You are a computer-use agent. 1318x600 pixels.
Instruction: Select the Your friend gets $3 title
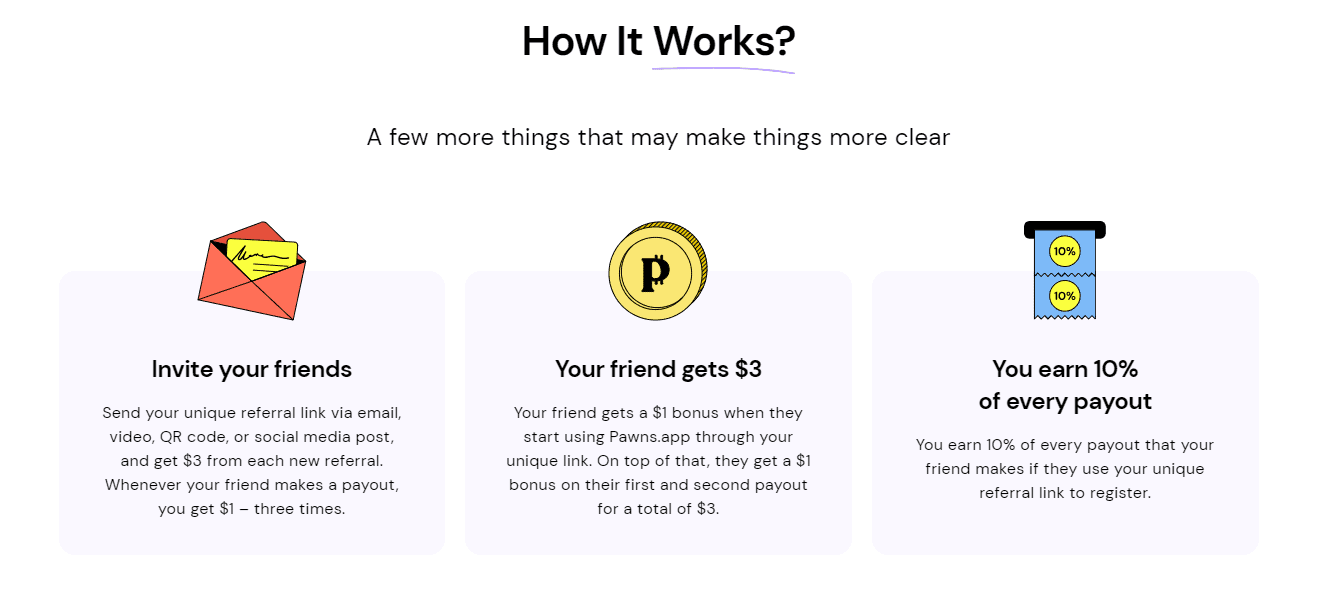point(658,369)
